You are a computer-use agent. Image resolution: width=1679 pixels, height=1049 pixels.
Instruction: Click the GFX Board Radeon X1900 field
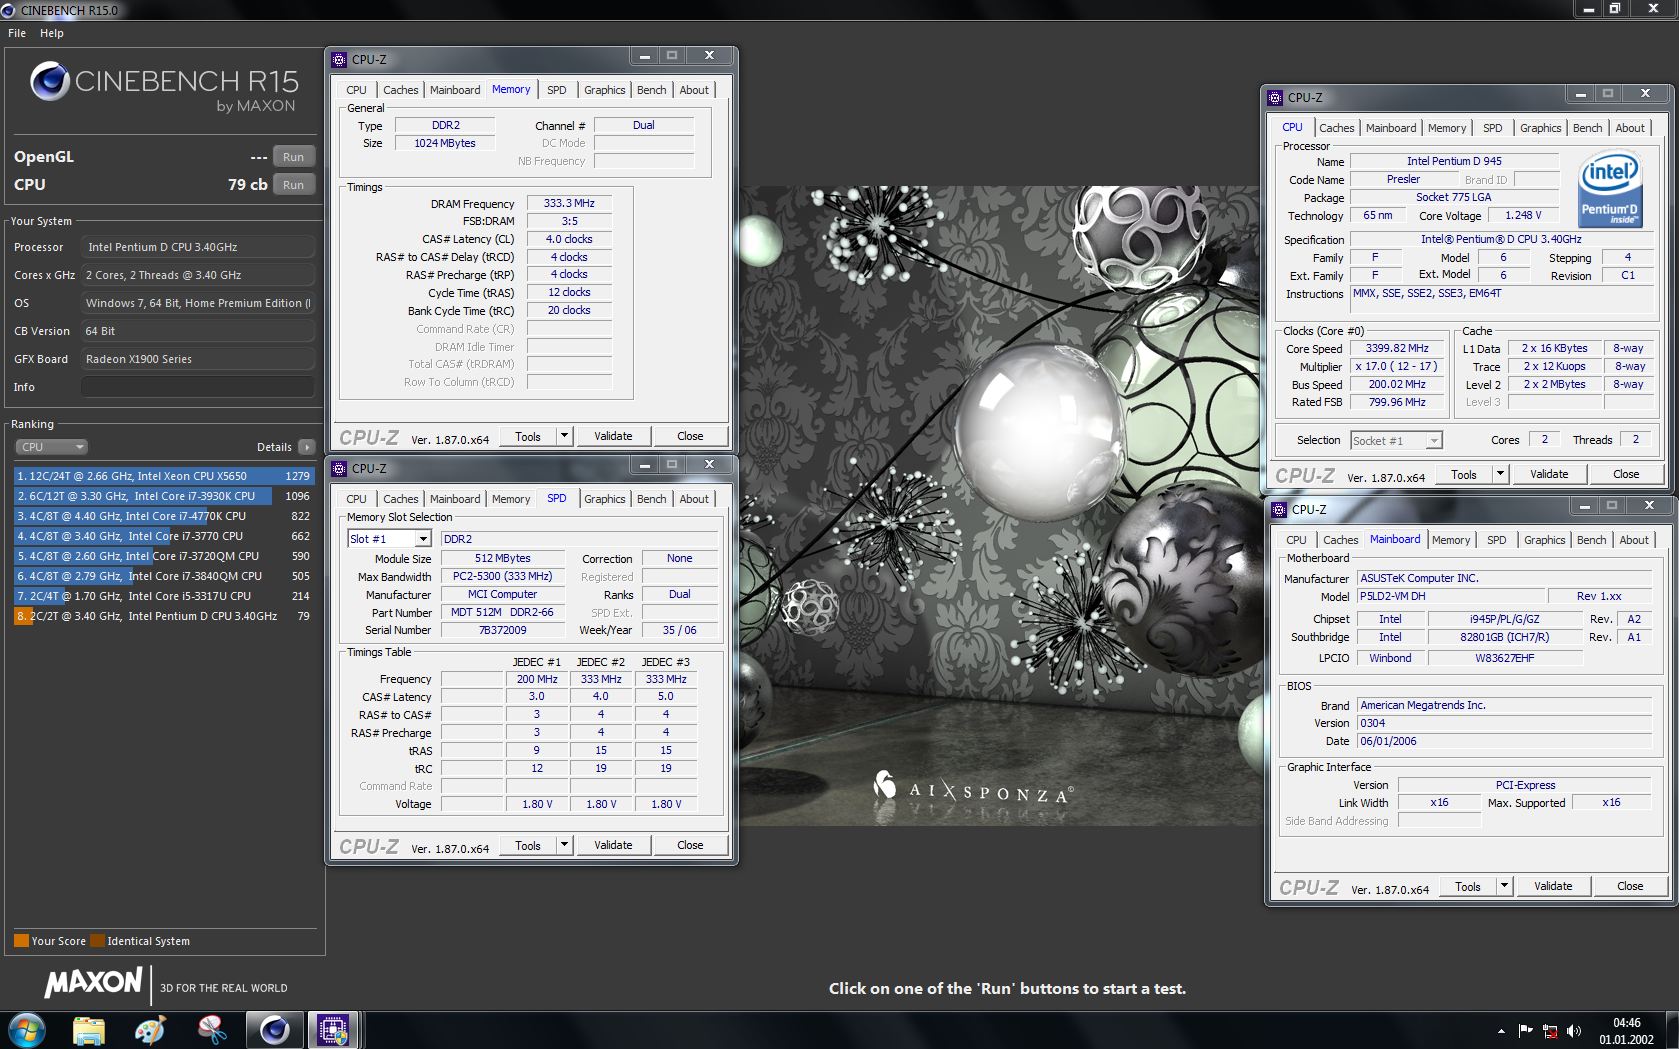(198, 359)
